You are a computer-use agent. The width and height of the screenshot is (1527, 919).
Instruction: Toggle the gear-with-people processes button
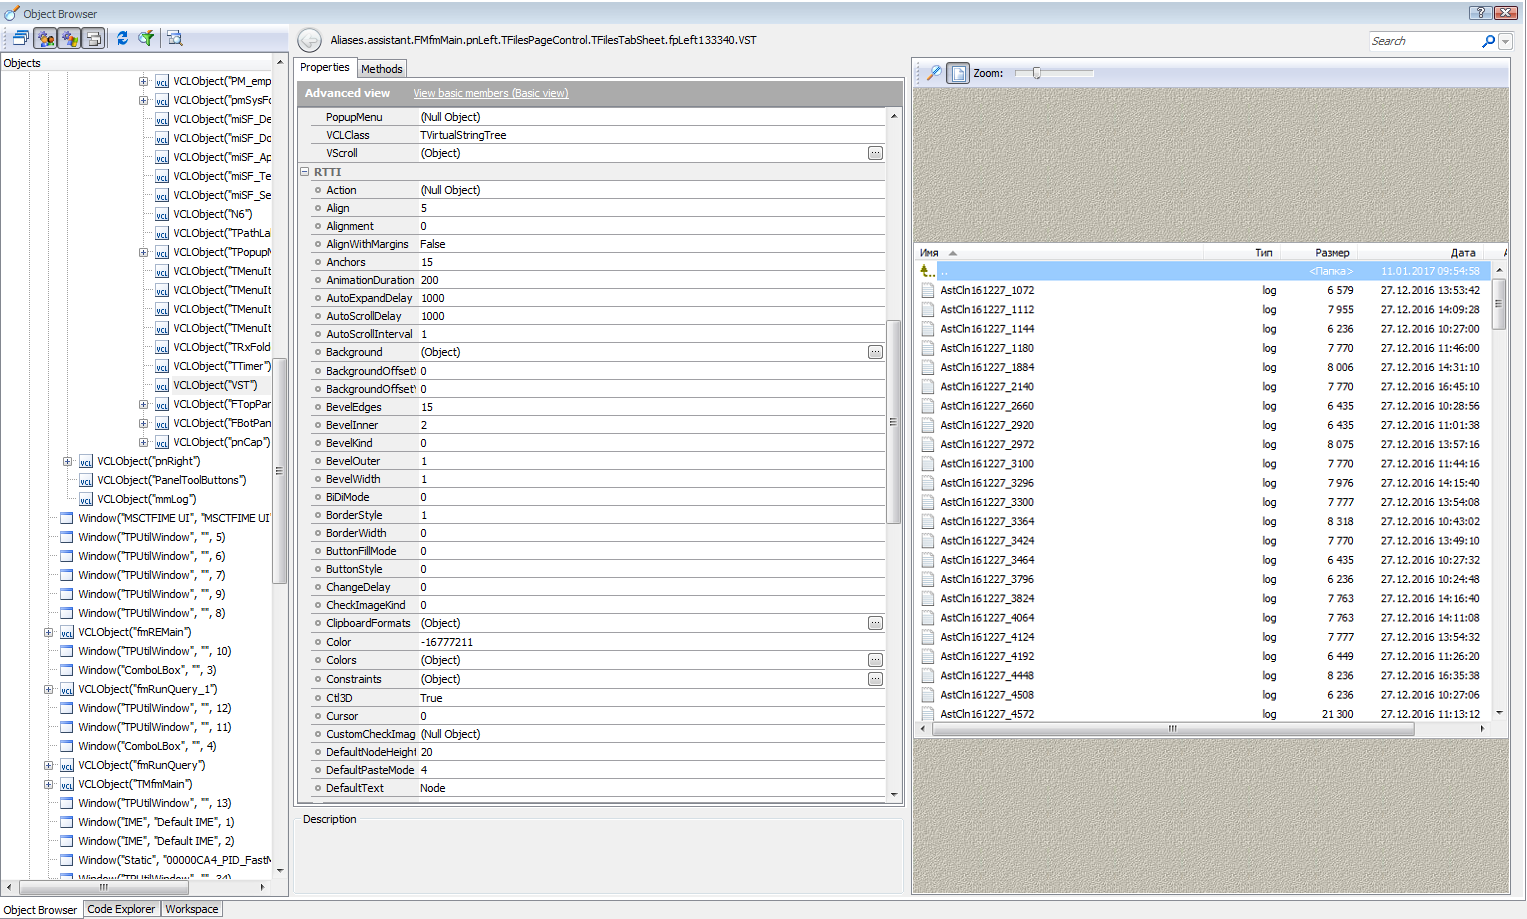45,38
